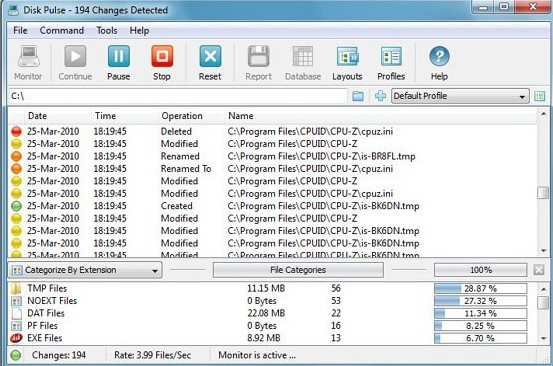Click 'Monitor is active ...' status text

tap(257, 355)
